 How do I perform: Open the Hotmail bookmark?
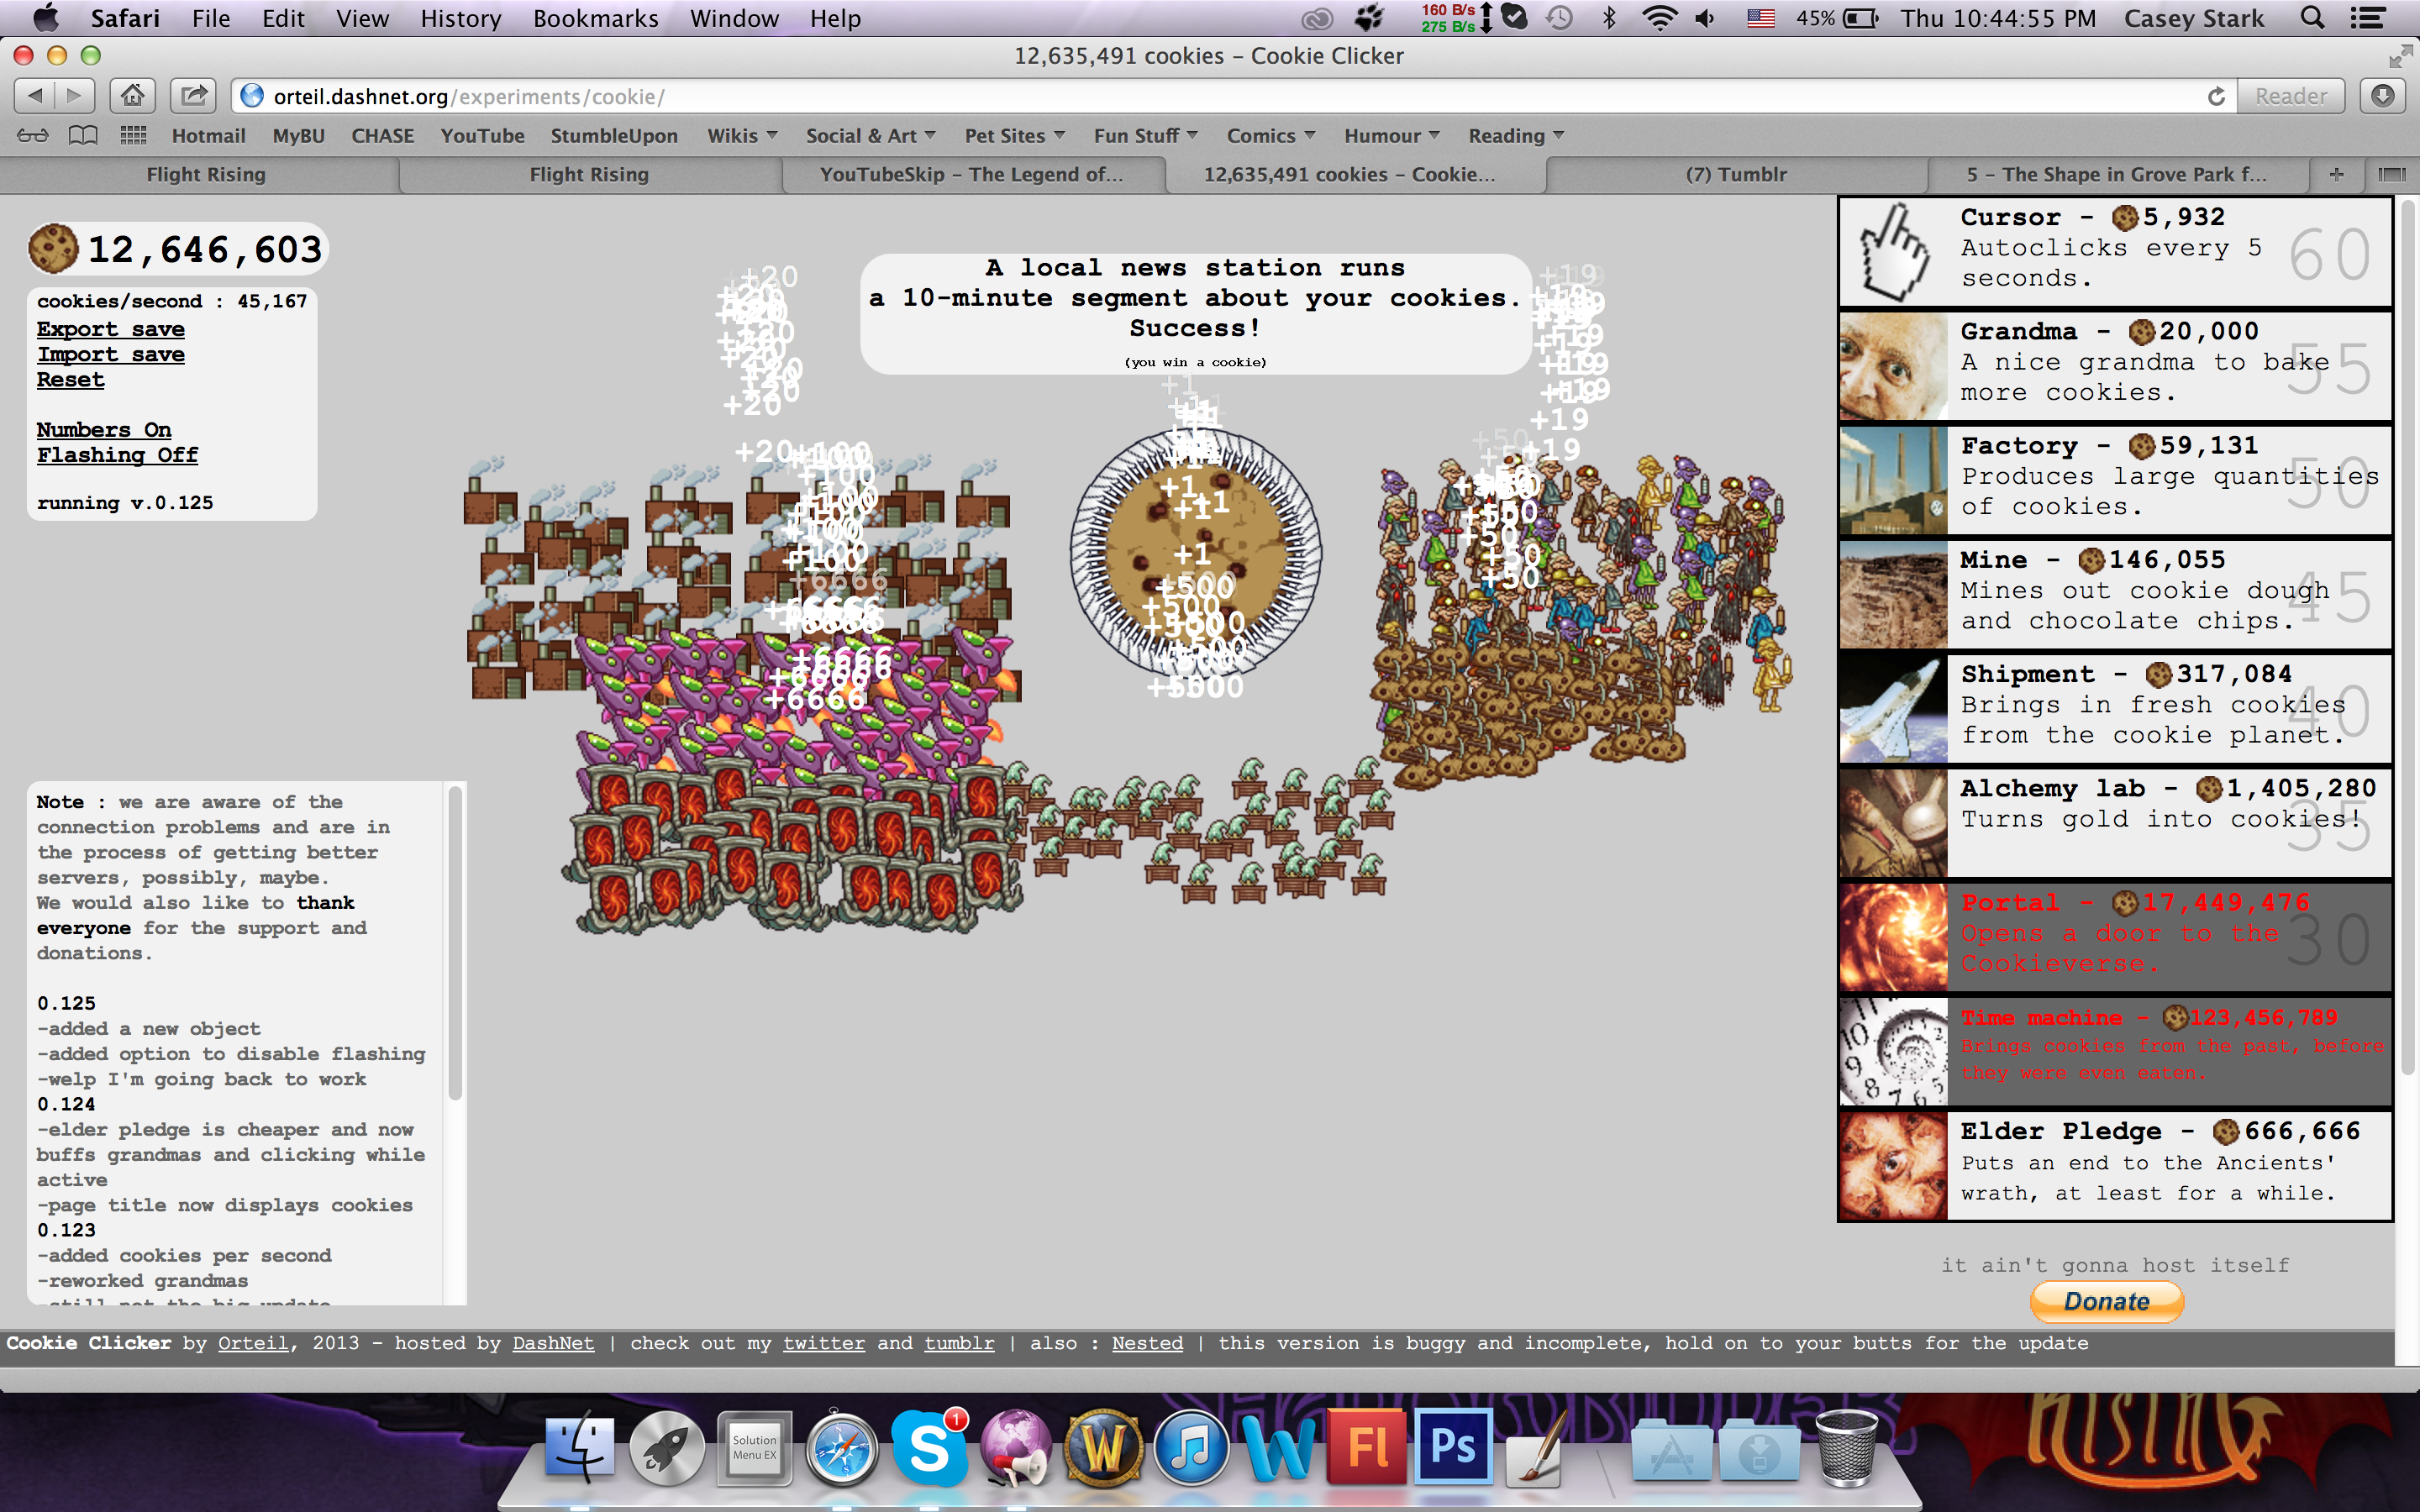coord(208,136)
